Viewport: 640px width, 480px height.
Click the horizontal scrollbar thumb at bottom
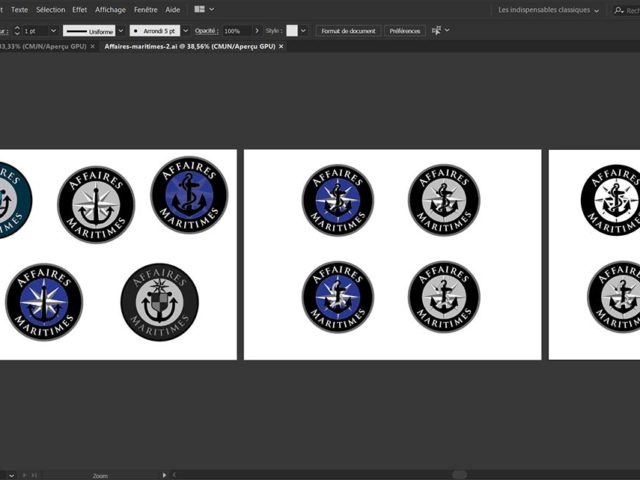tap(459, 475)
